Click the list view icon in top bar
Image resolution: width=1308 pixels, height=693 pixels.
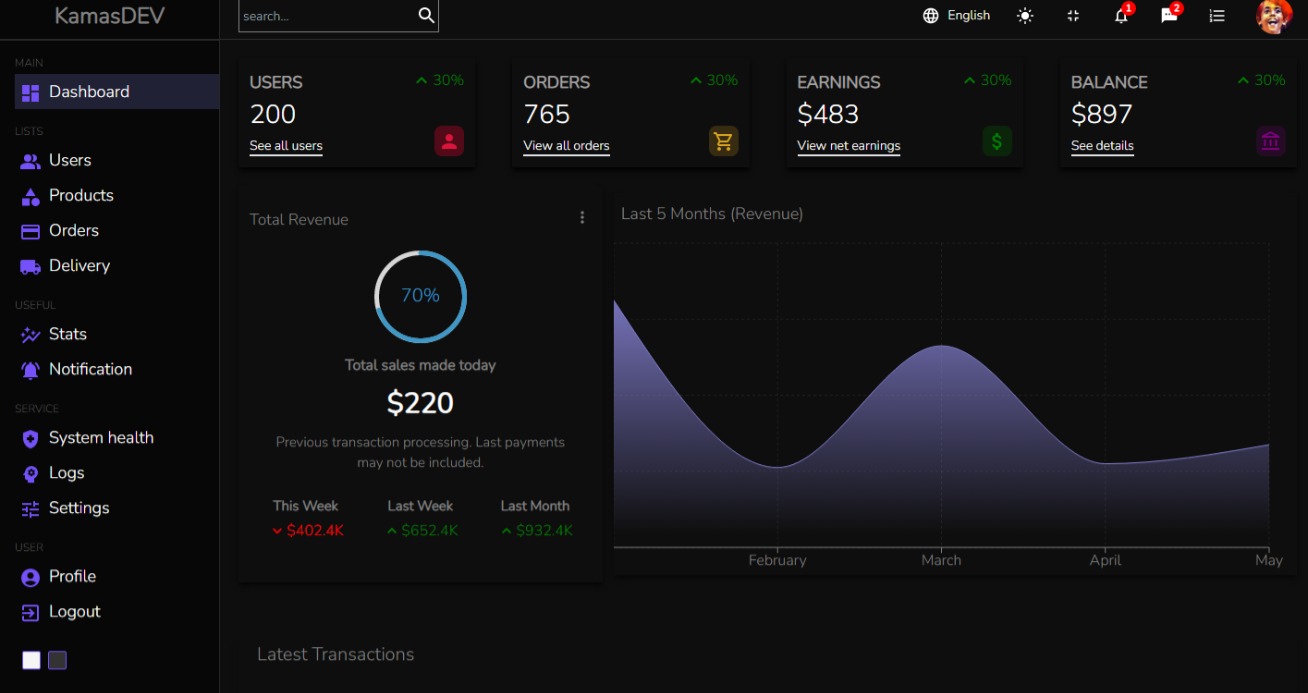pos(1217,16)
